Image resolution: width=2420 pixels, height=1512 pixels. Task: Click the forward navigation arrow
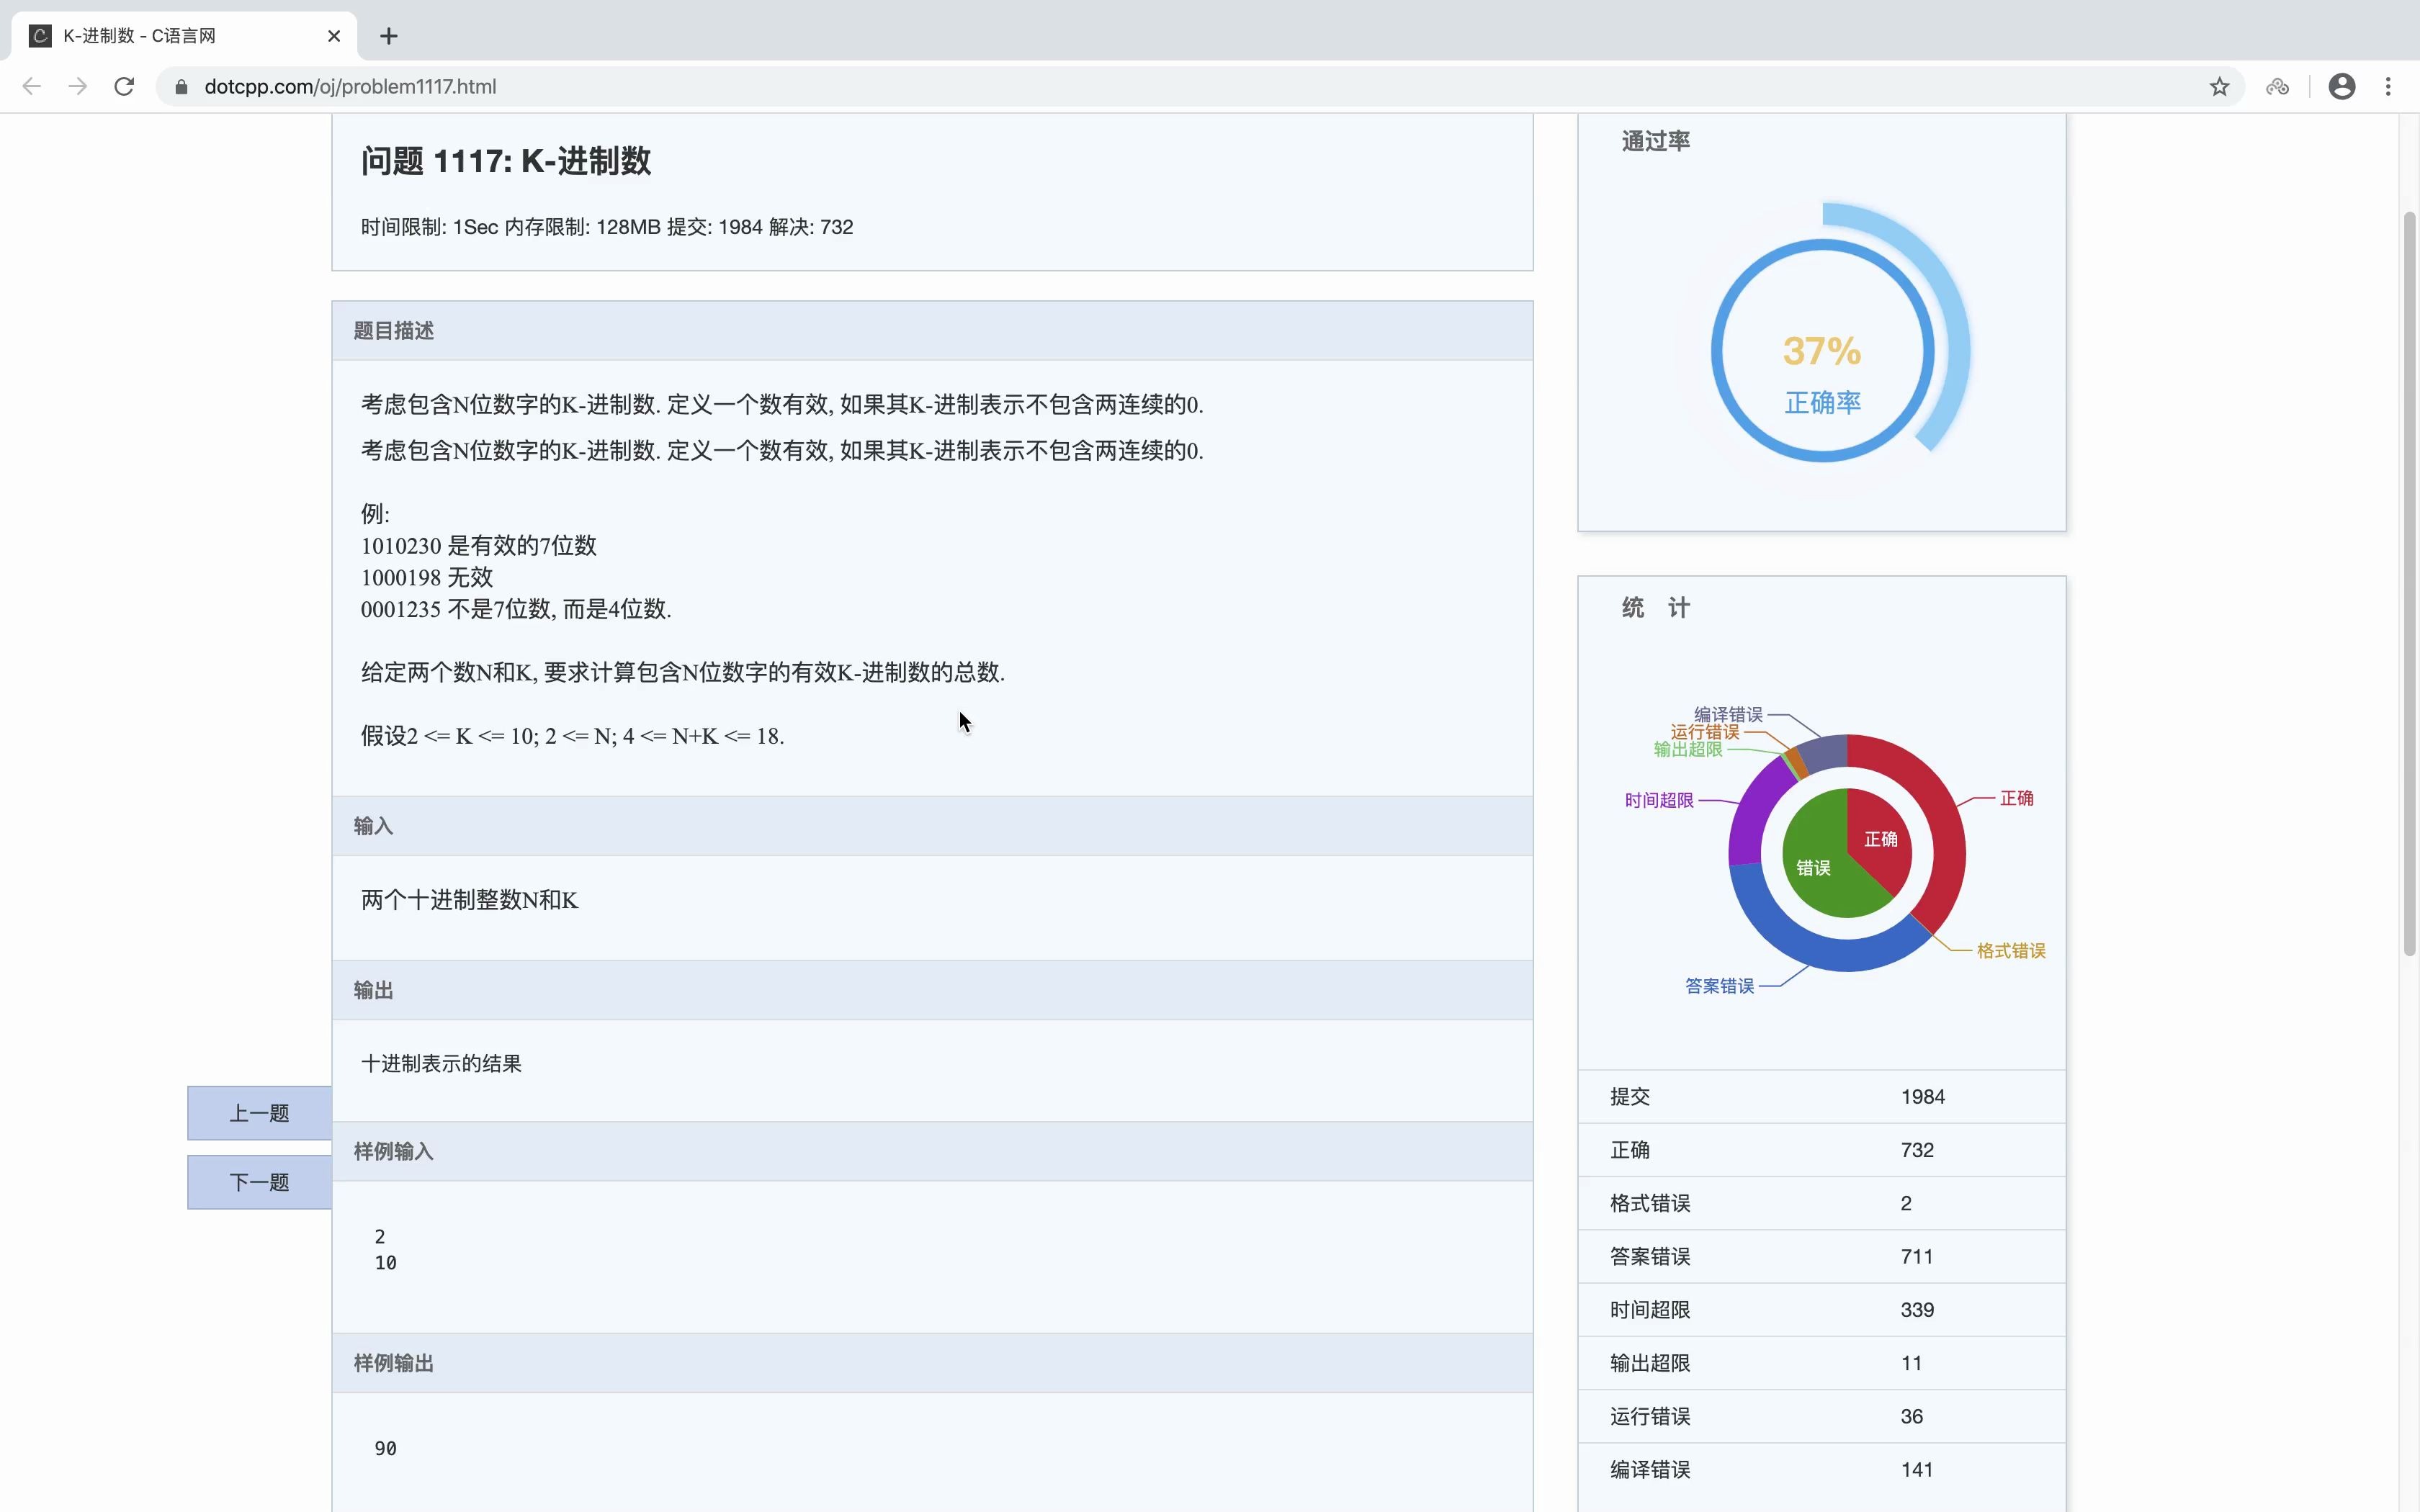[78, 87]
